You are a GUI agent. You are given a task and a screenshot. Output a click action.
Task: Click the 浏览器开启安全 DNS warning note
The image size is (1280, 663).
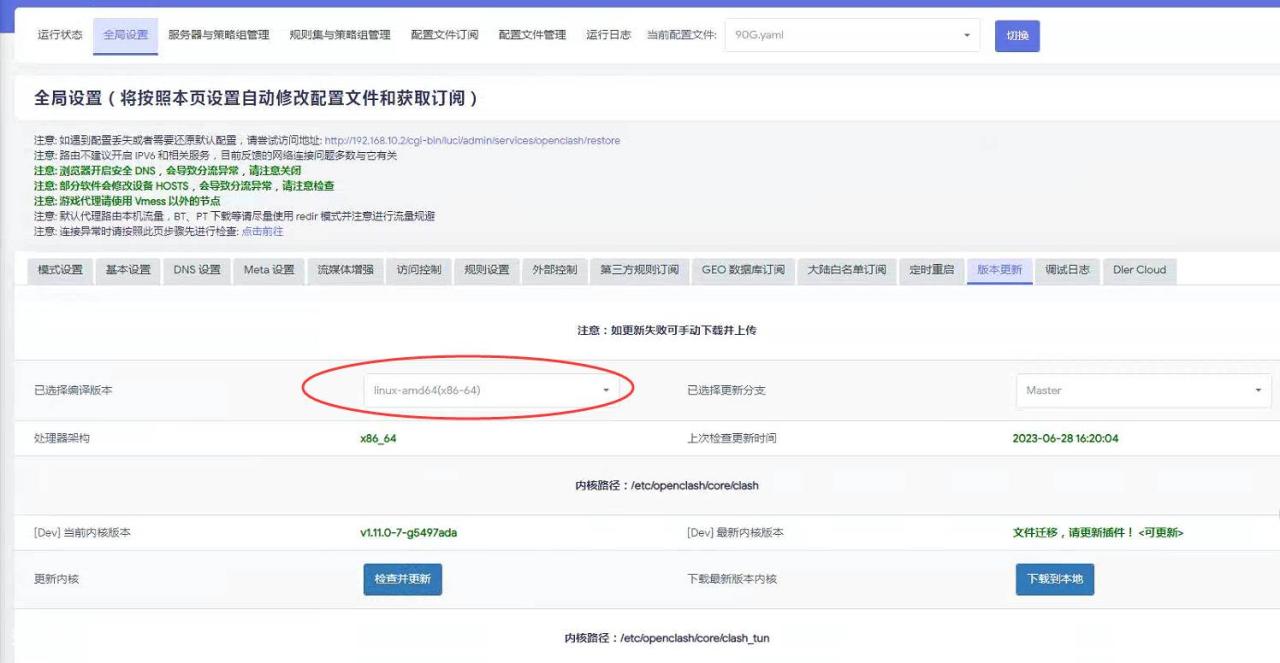click(167, 171)
